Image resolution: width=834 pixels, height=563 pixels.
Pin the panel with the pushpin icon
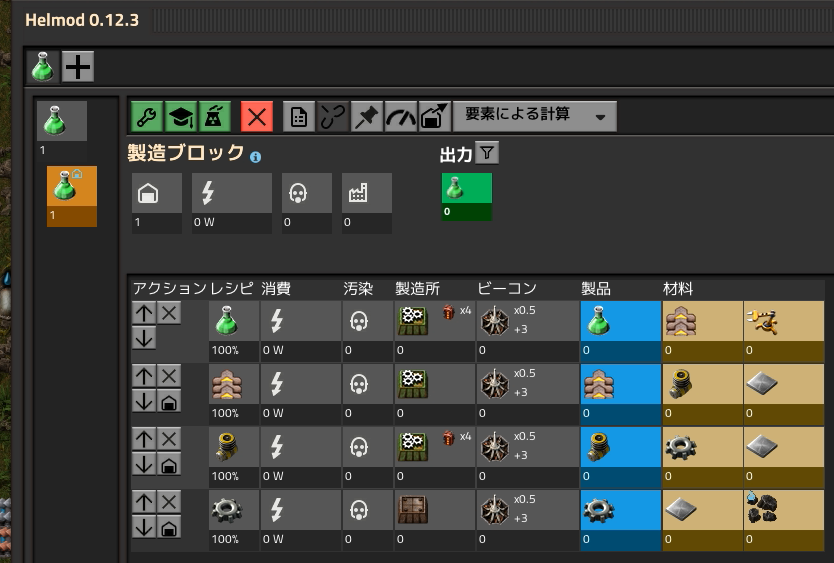pos(367,116)
